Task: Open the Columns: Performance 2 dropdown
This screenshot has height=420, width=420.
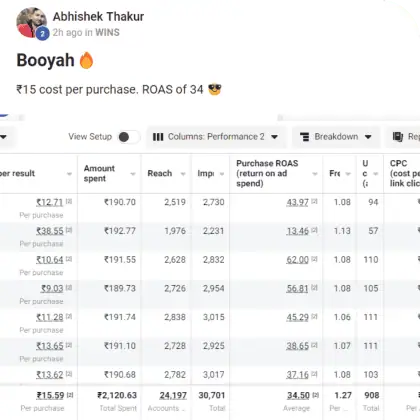Action: pyautogui.click(x=215, y=137)
